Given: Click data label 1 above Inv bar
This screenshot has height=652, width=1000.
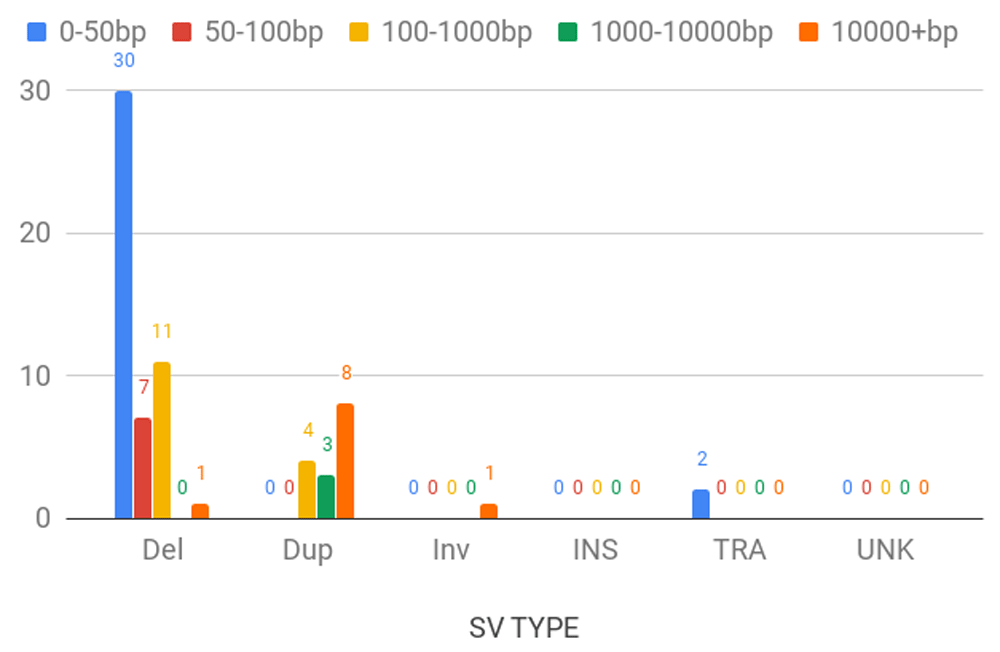Looking at the screenshot, I should [489, 473].
